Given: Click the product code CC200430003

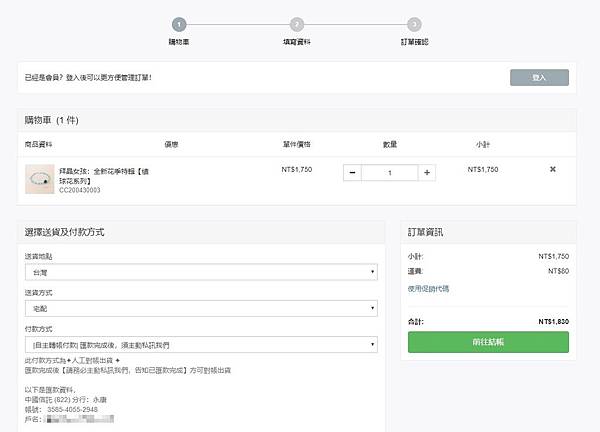Looking at the screenshot, I should tap(80, 190).
